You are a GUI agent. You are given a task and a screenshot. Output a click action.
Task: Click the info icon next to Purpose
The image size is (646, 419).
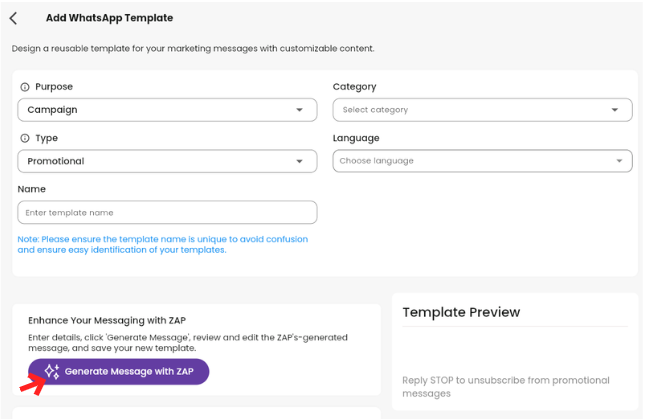point(24,87)
